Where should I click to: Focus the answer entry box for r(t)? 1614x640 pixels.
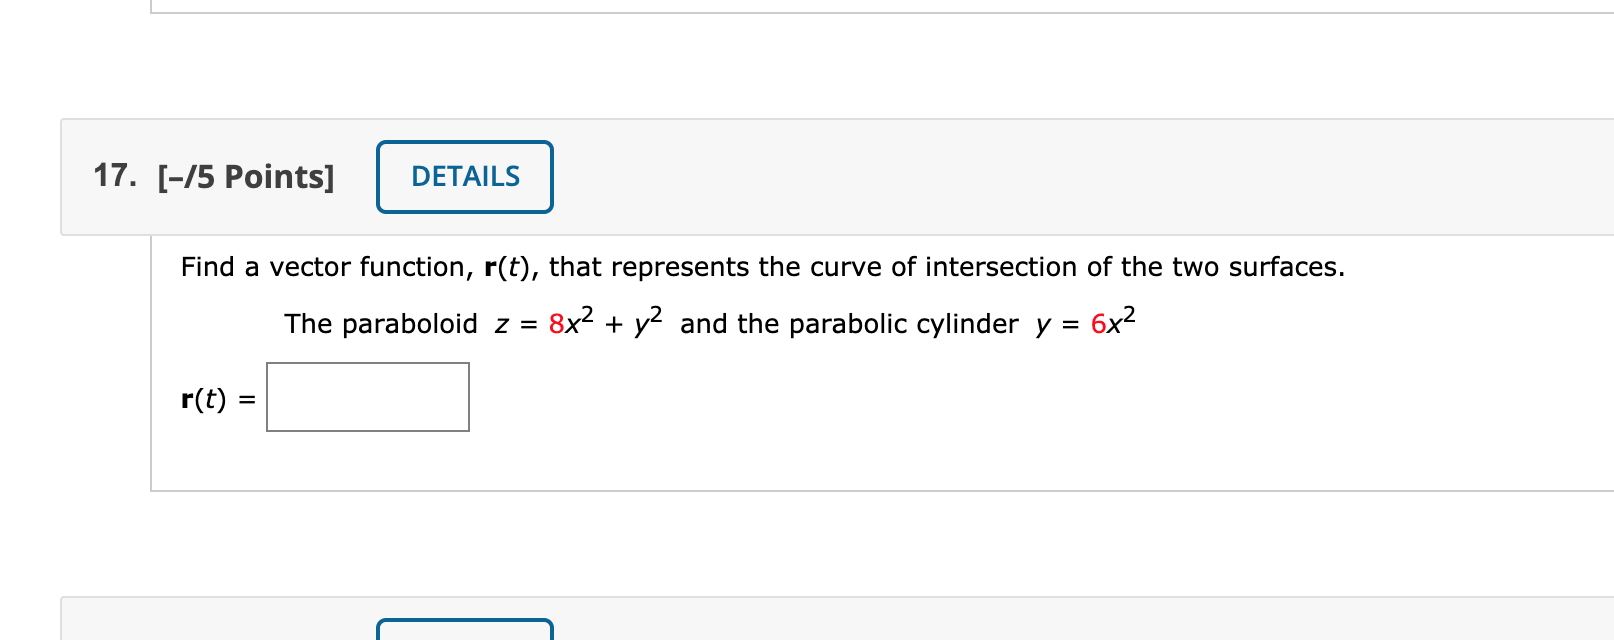[367, 396]
